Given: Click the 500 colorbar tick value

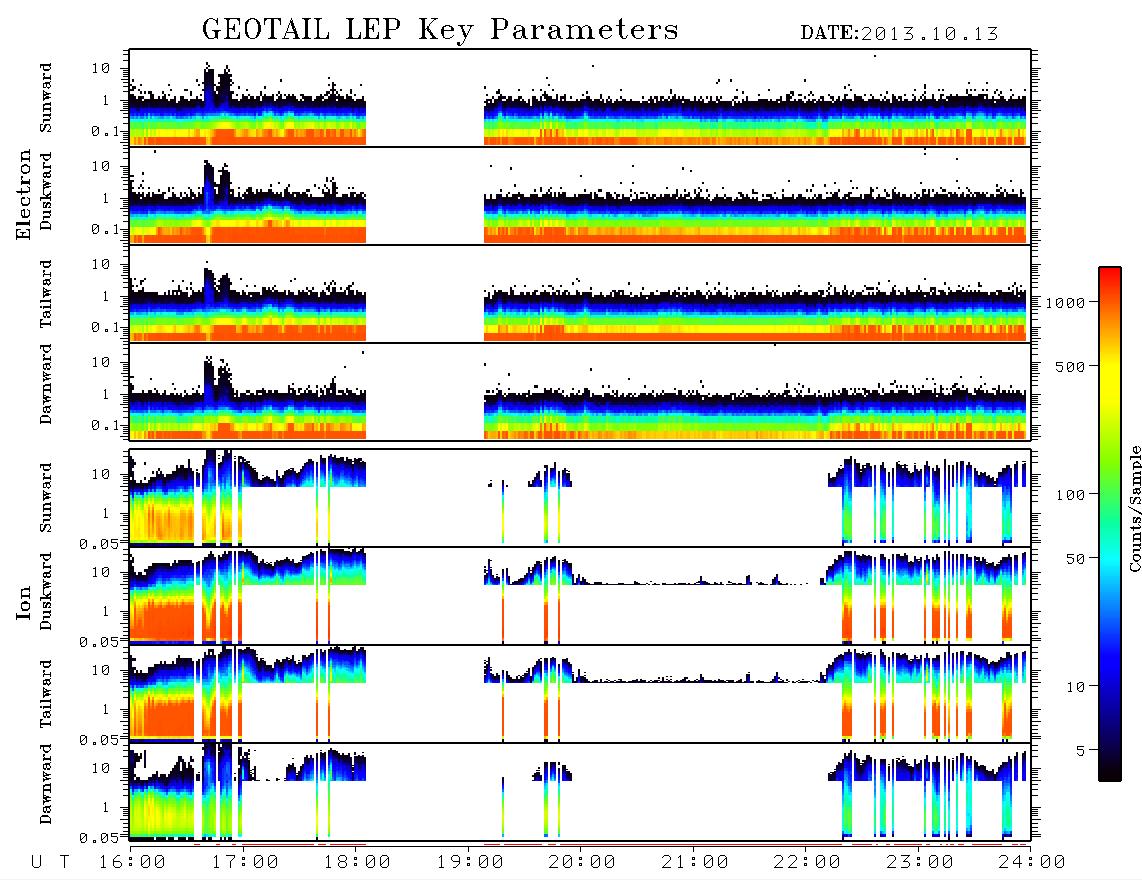Looking at the screenshot, I should coord(1071,367).
